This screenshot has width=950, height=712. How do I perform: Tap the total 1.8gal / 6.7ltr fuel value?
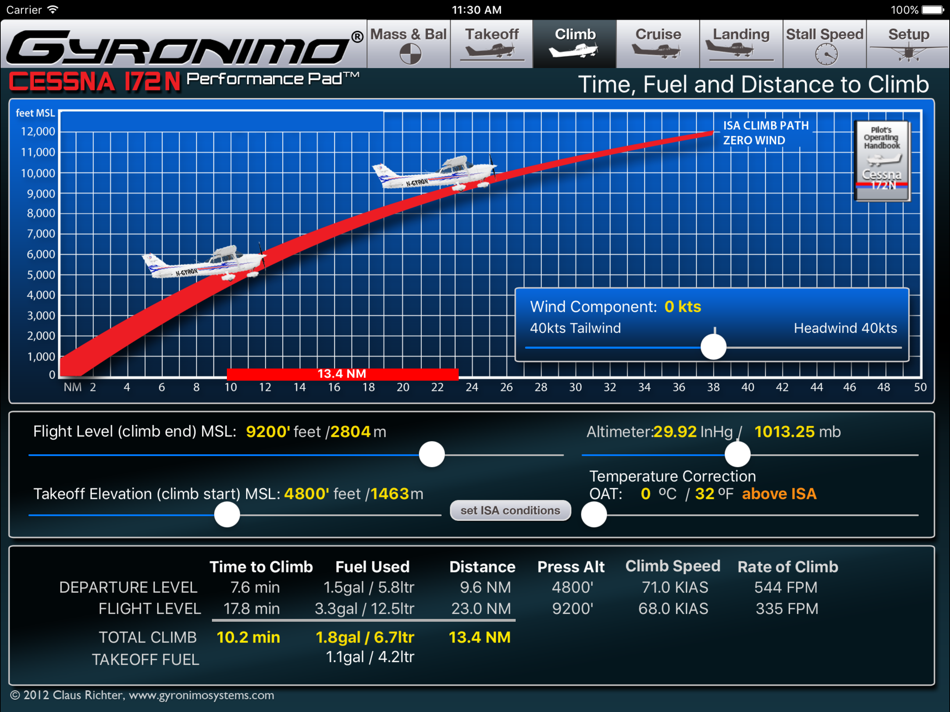coord(365,637)
